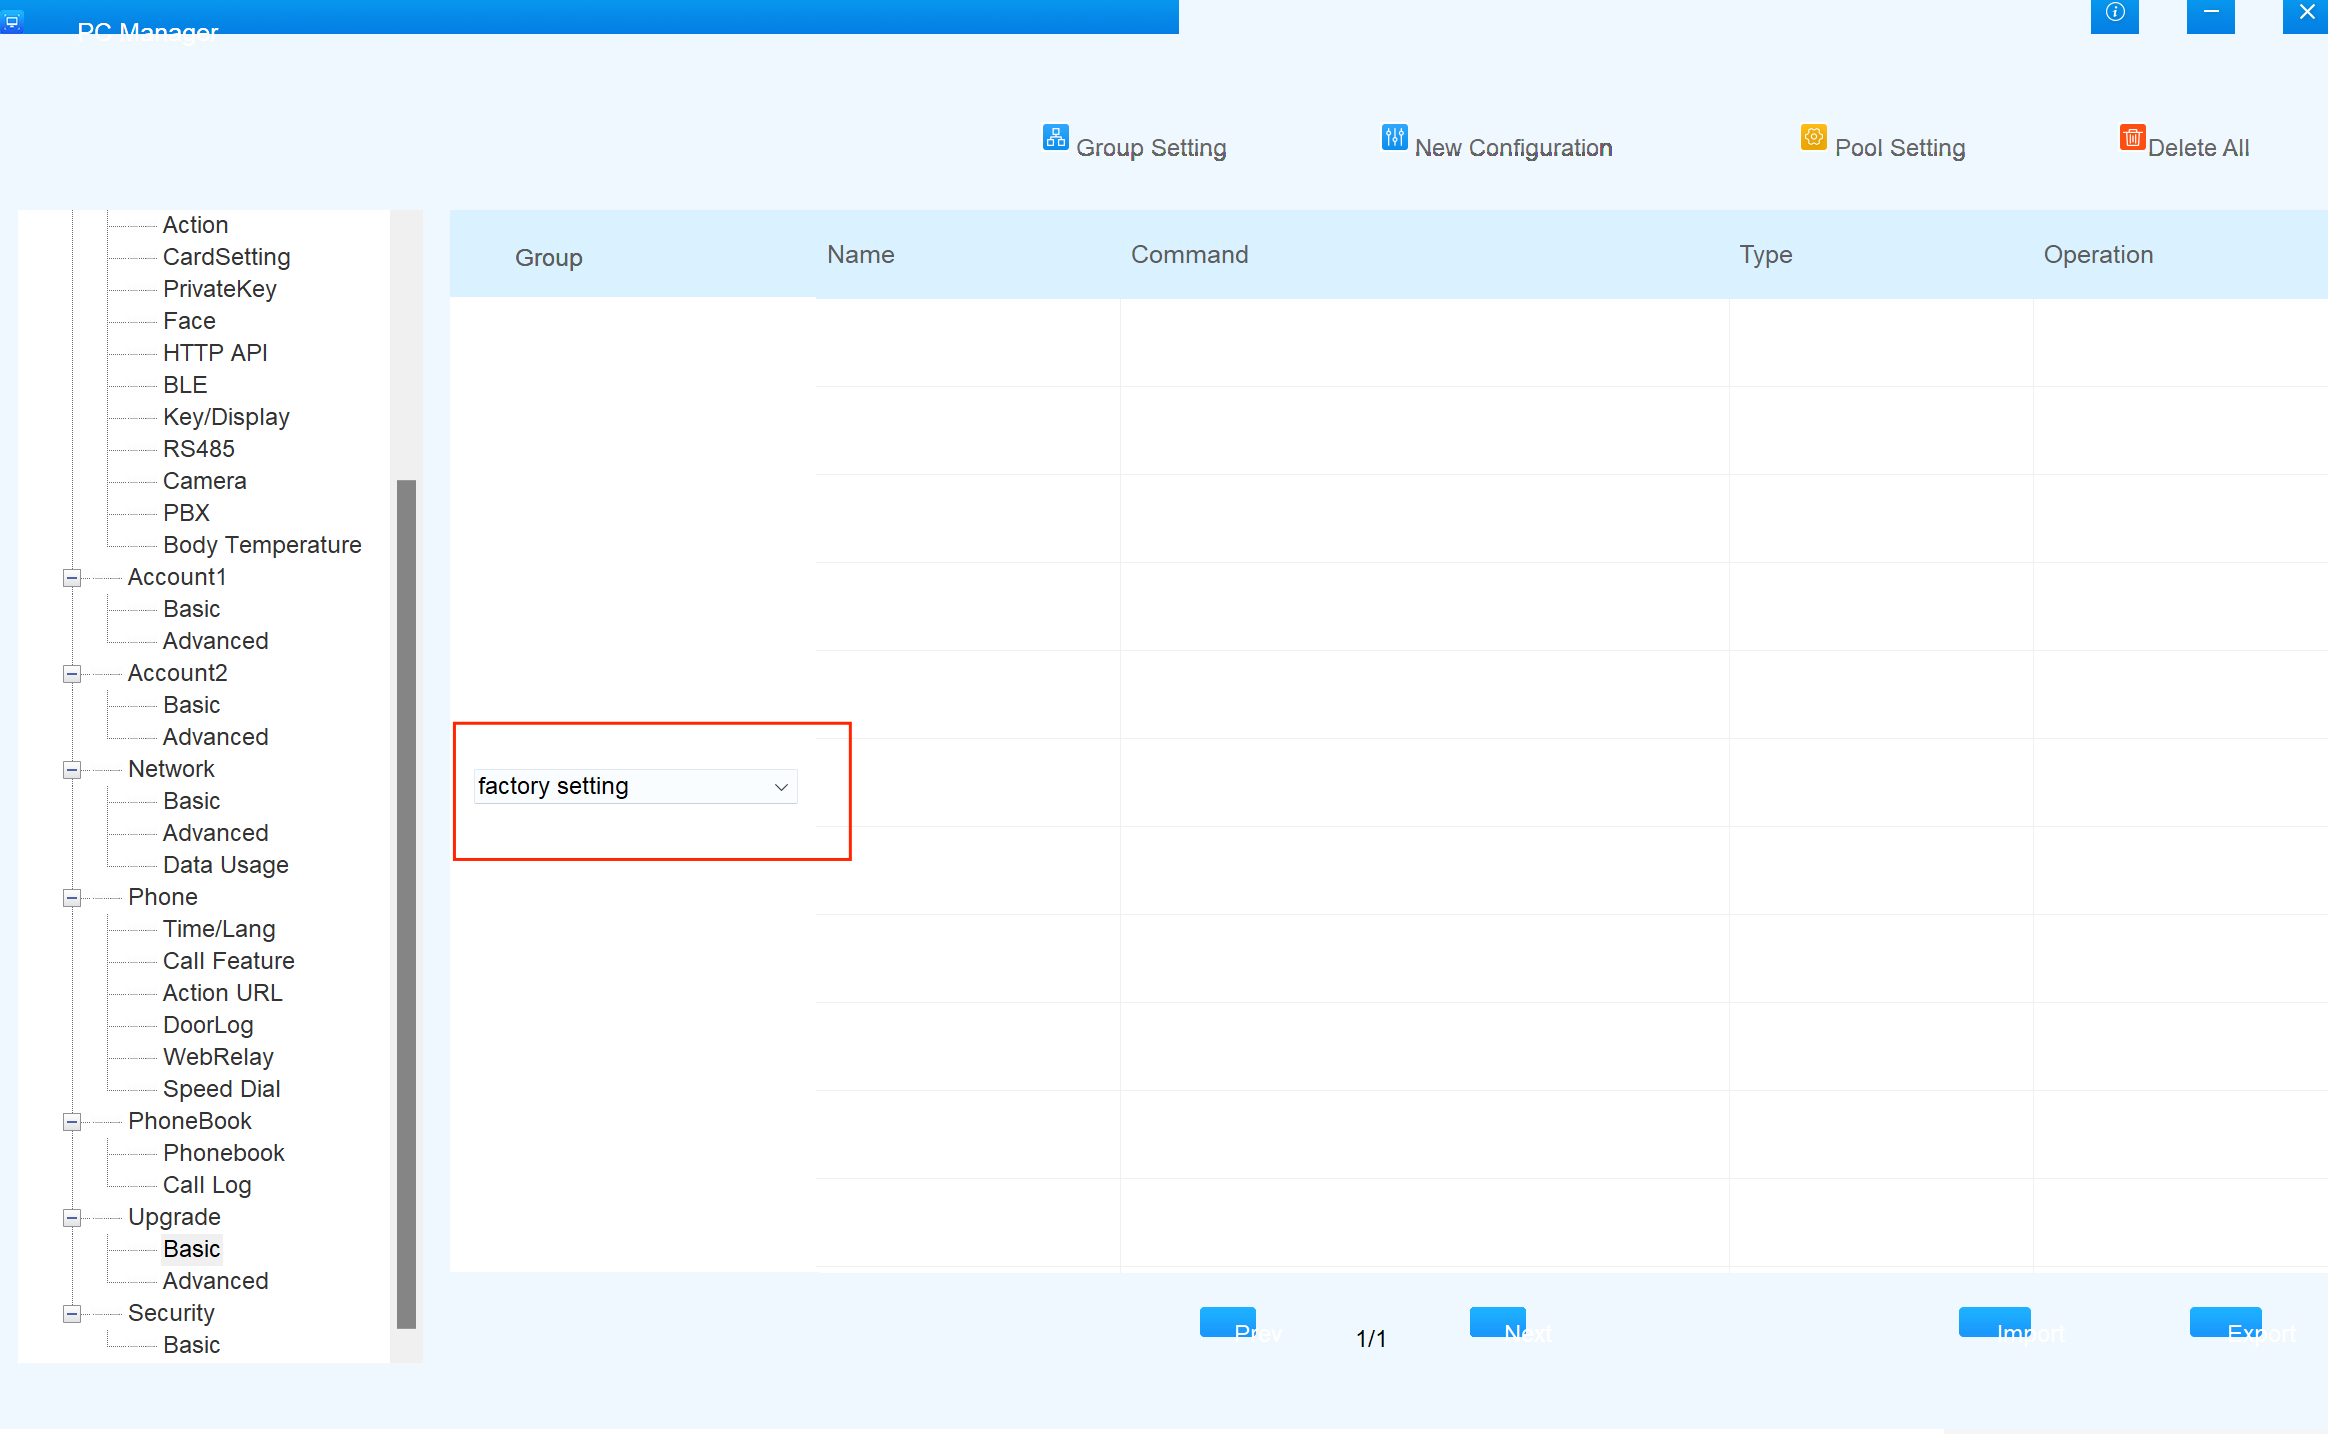The image size is (2328, 1434).
Task: Select Advanced under Upgrade
Action: tap(215, 1281)
